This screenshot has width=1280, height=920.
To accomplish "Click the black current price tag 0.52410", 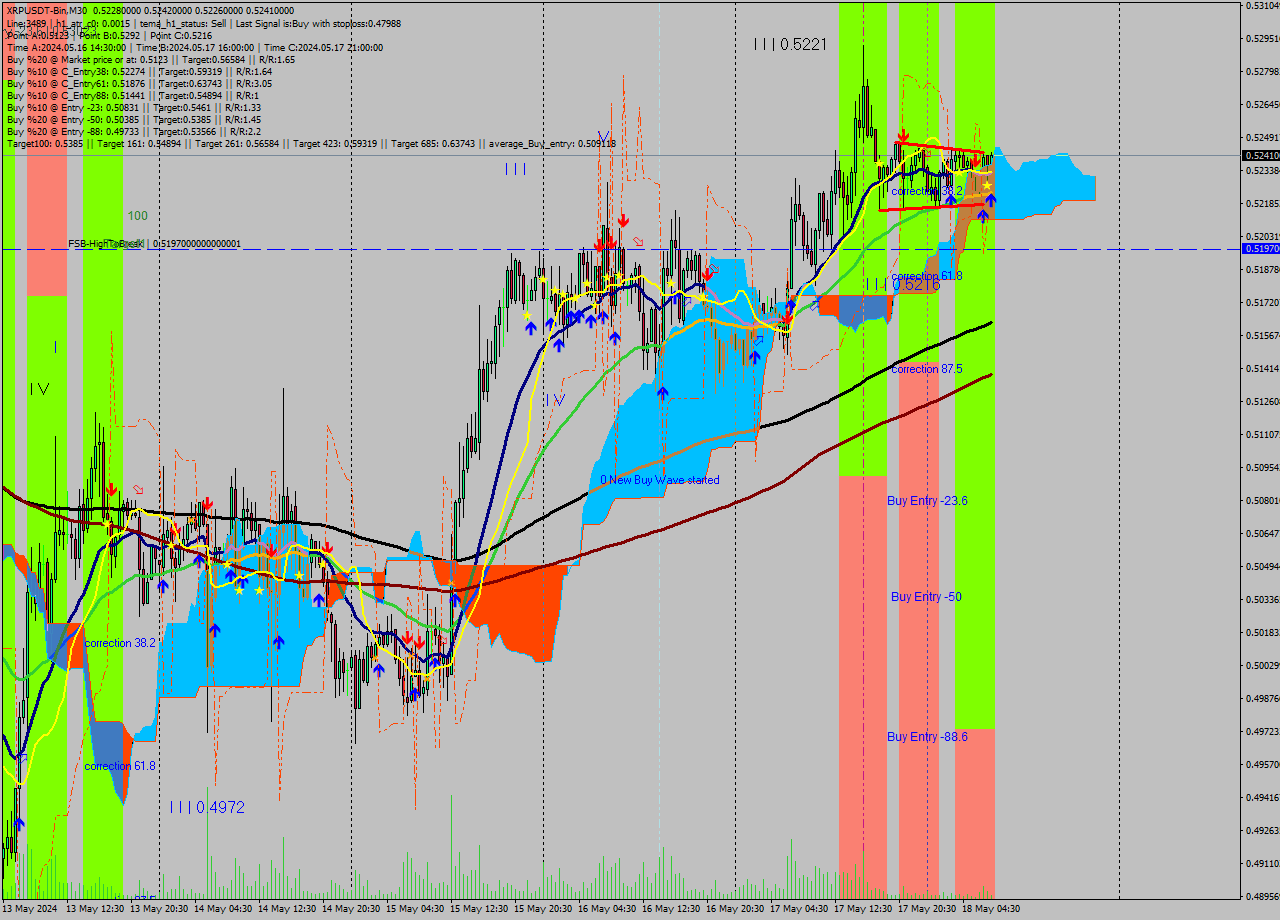I will point(1260,155).
